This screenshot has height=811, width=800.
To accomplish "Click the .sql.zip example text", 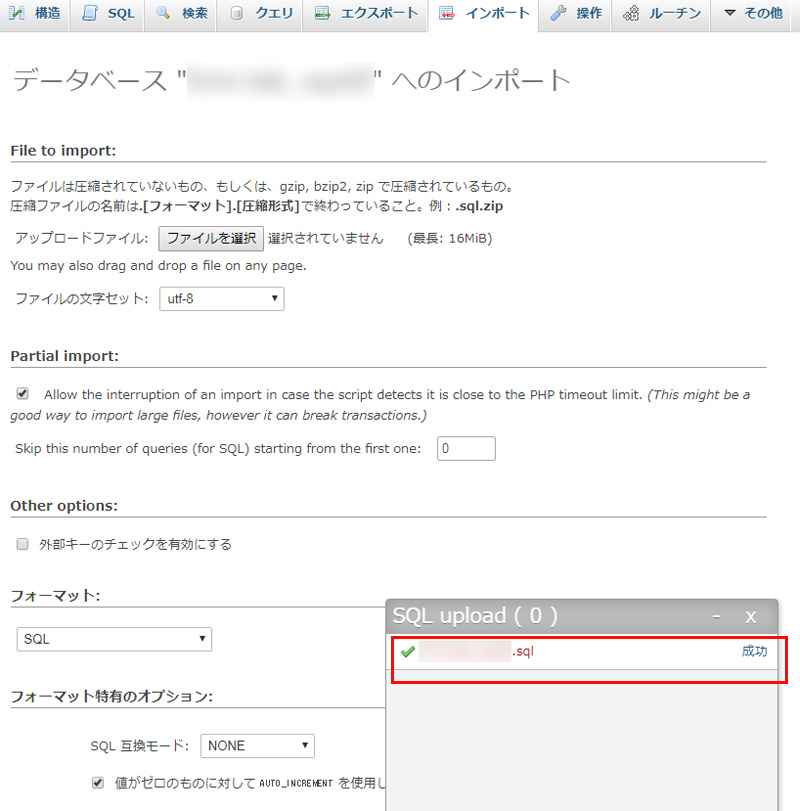I will [x=479, y=206].
